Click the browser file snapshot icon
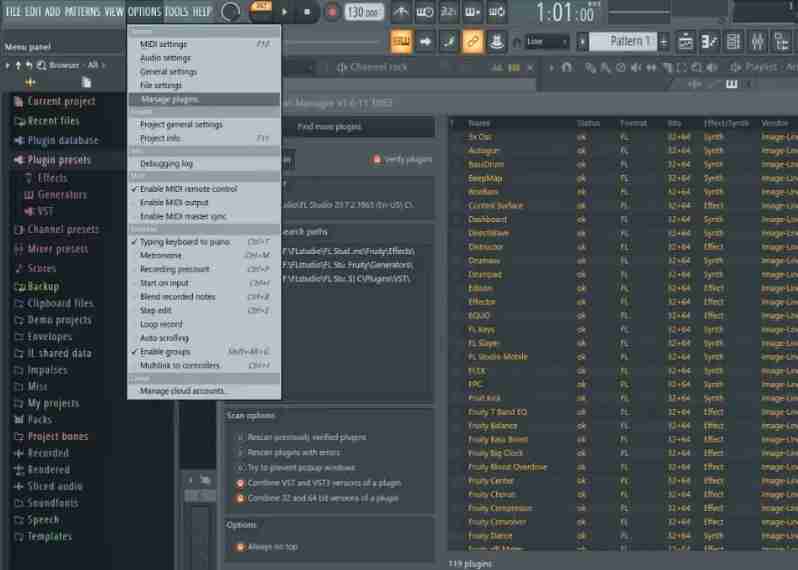The width and height of the screenshot is (798, 570). point(87,82)
